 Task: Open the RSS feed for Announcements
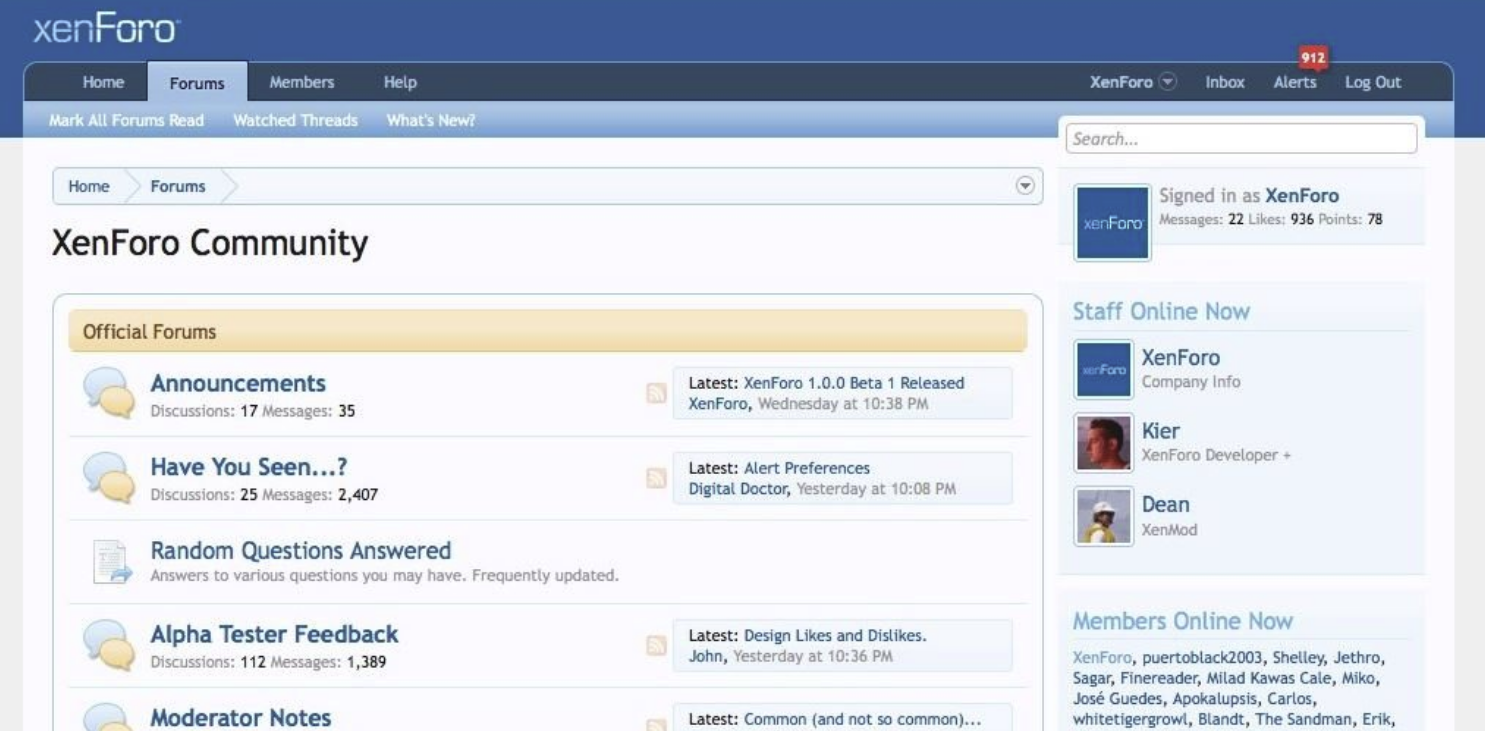[x=656, y=394]
